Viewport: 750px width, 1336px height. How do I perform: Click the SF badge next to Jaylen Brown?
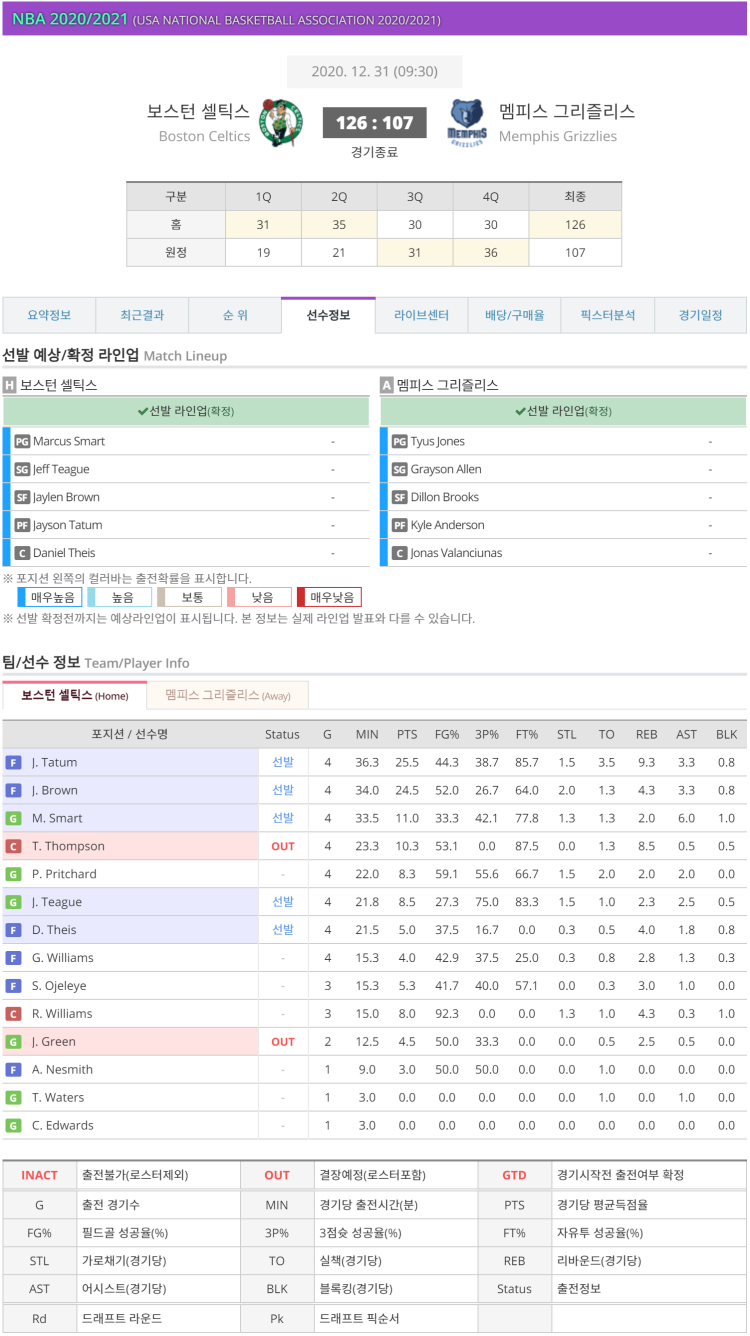pyautogui.click(x=22, y=497)
